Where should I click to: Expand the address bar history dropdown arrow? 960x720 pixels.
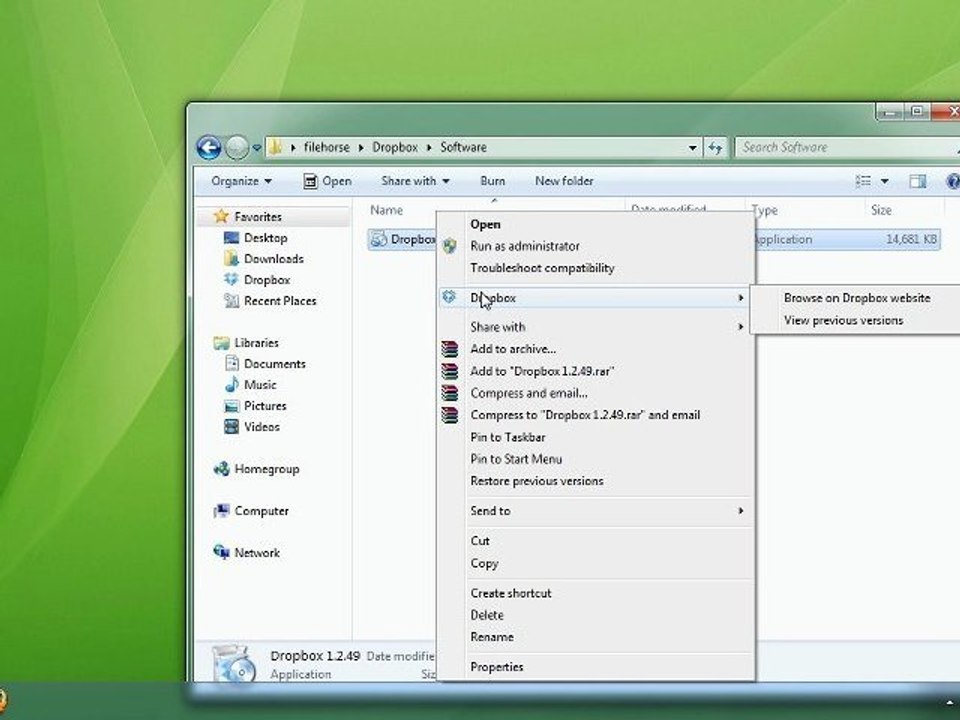tap(692, 148)
